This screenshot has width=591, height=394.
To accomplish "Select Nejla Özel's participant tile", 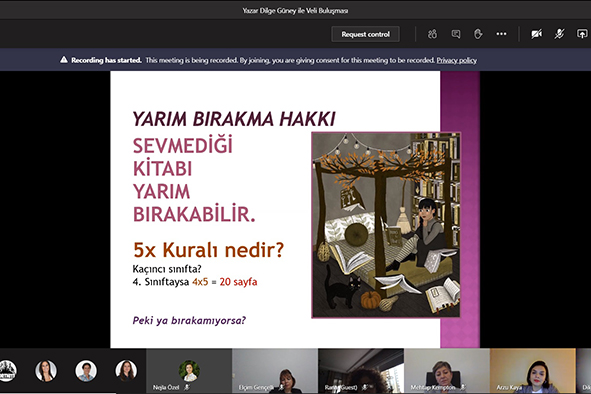I will coord(189,371).
